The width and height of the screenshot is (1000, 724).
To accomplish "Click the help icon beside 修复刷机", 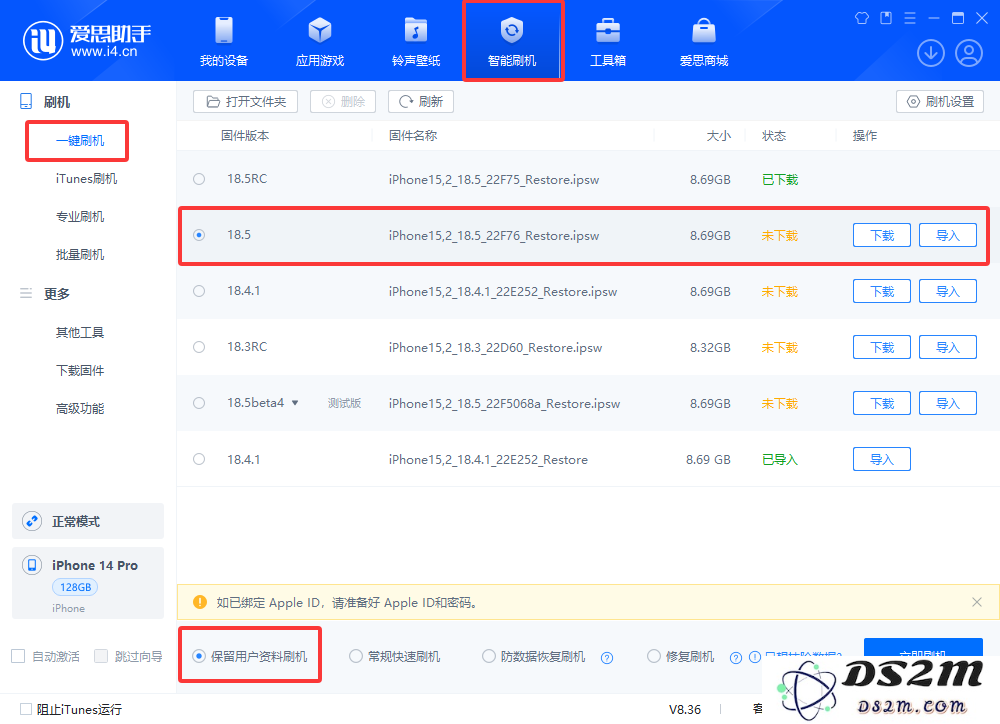I will click(x=736, y=658).
